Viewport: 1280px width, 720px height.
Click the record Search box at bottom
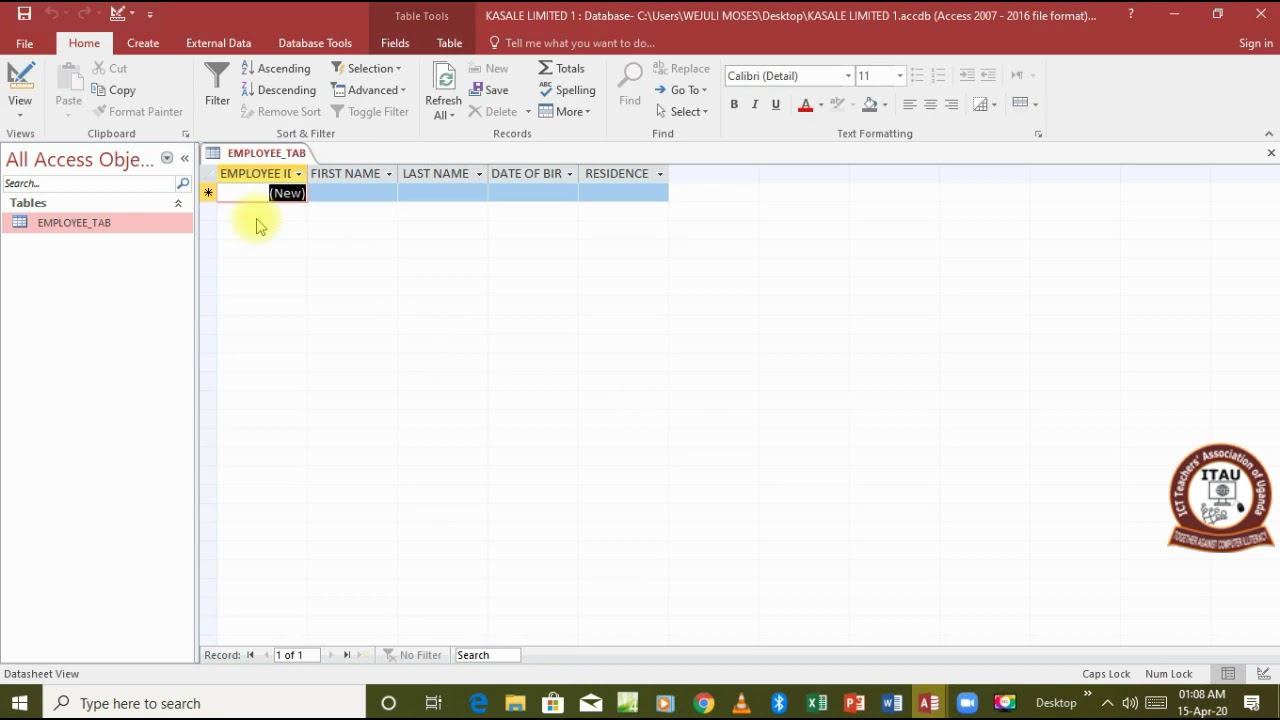coord(487,655)
